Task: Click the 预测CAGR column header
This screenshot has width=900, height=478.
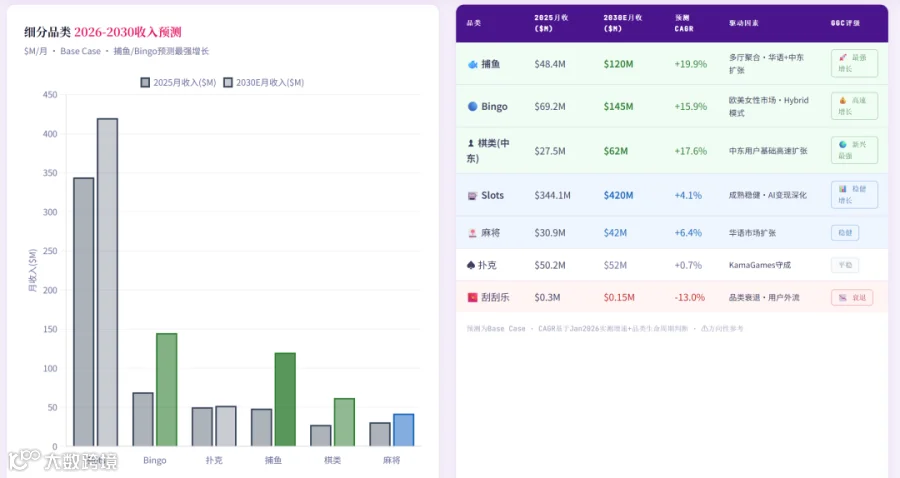Action: (x=684, y=23)
